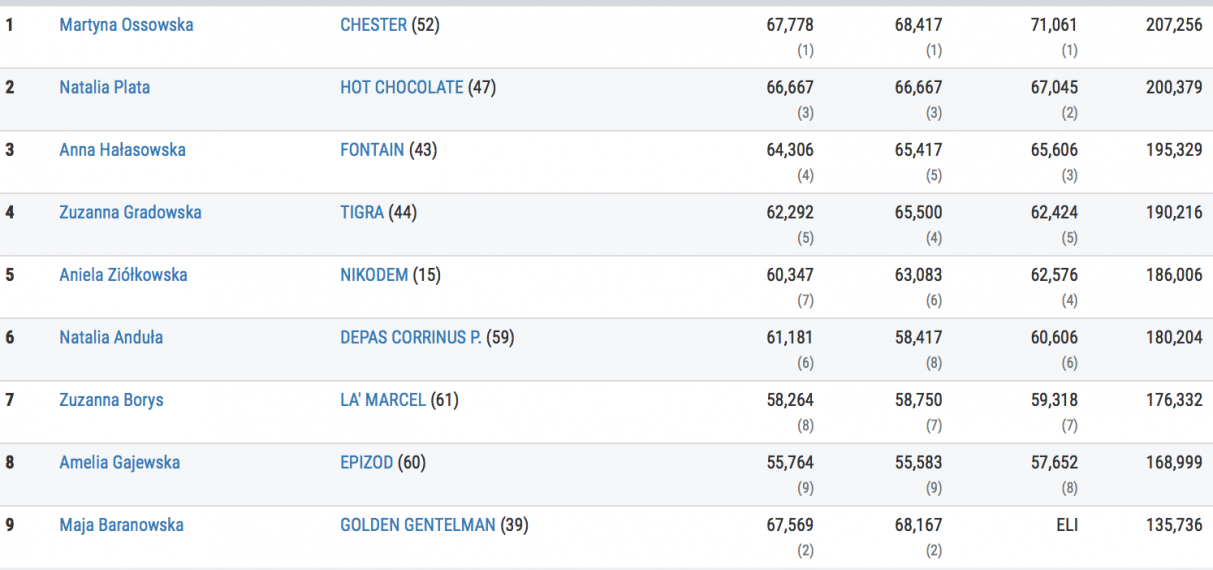The width and height of the screenshot is (1213, 570).
Task: Click DEPAS CORRINUS P. horse link
Action: tap(410, 337)
